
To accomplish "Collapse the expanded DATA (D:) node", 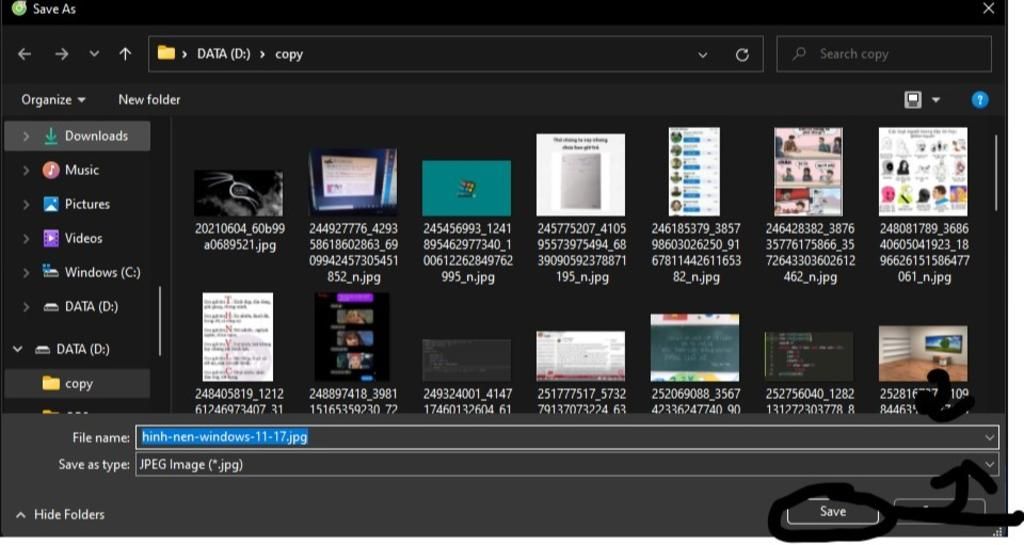I will [18, 349].
